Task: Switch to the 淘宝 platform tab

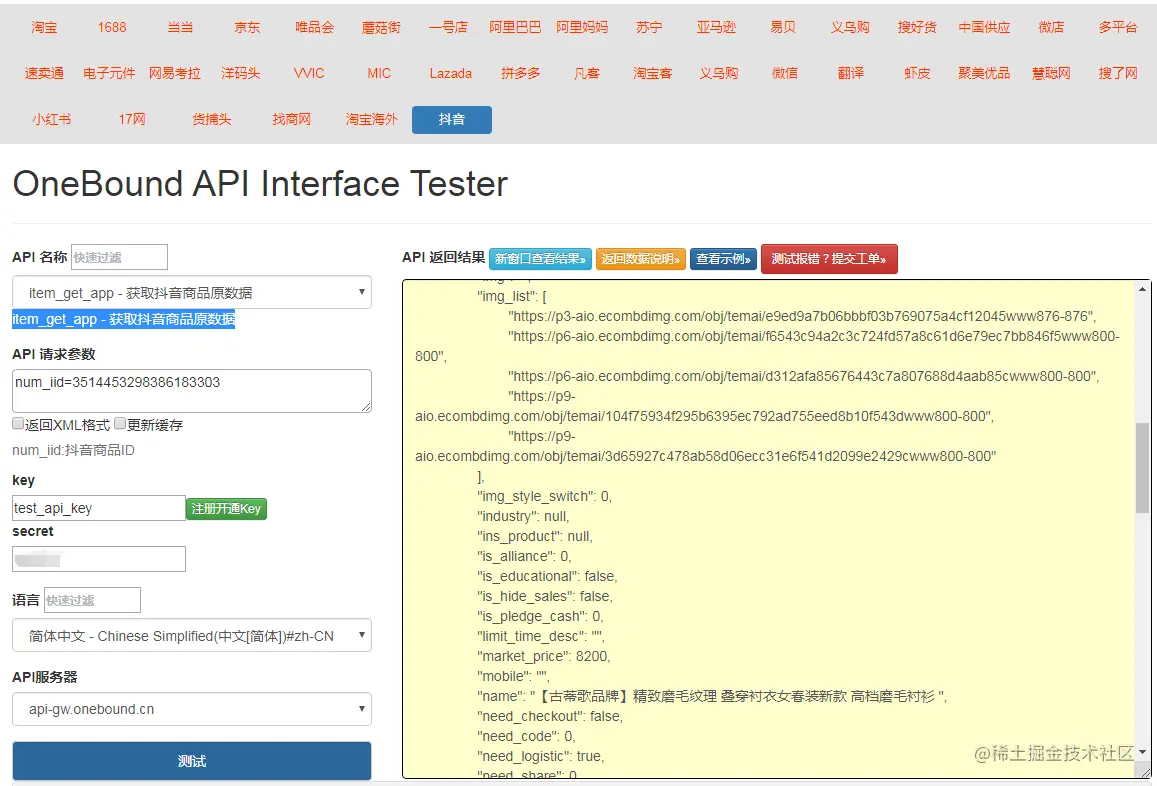Action: coord(44,27)
